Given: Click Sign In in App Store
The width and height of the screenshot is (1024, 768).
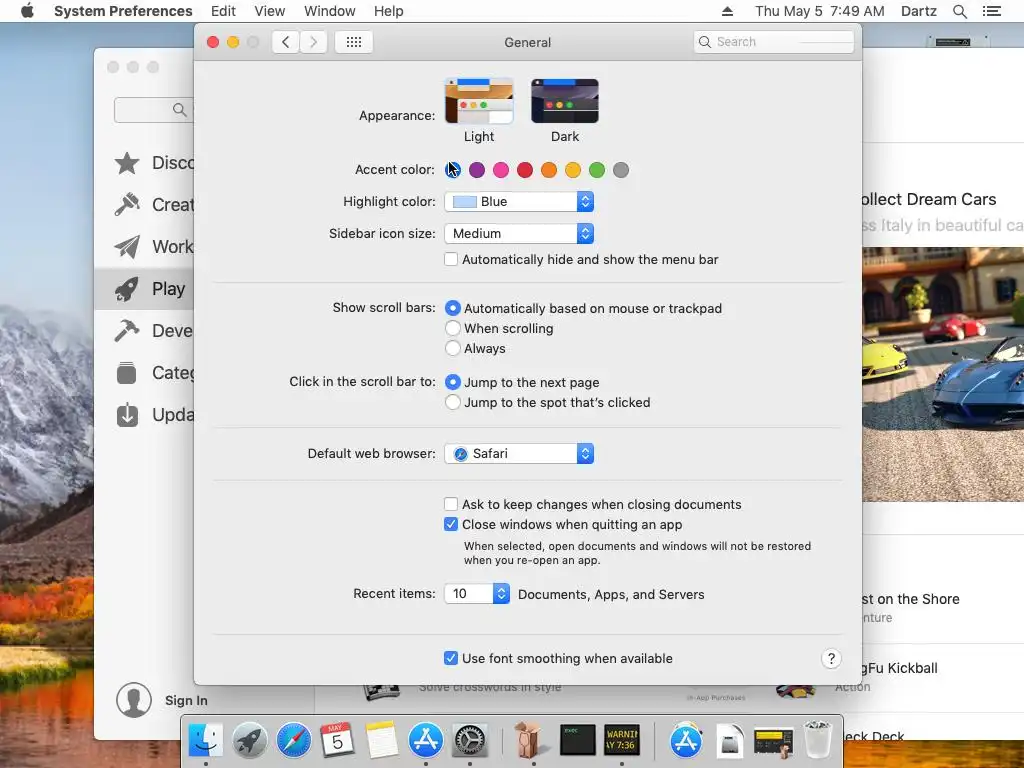Looking at the screenshot, I should [186, 700].
